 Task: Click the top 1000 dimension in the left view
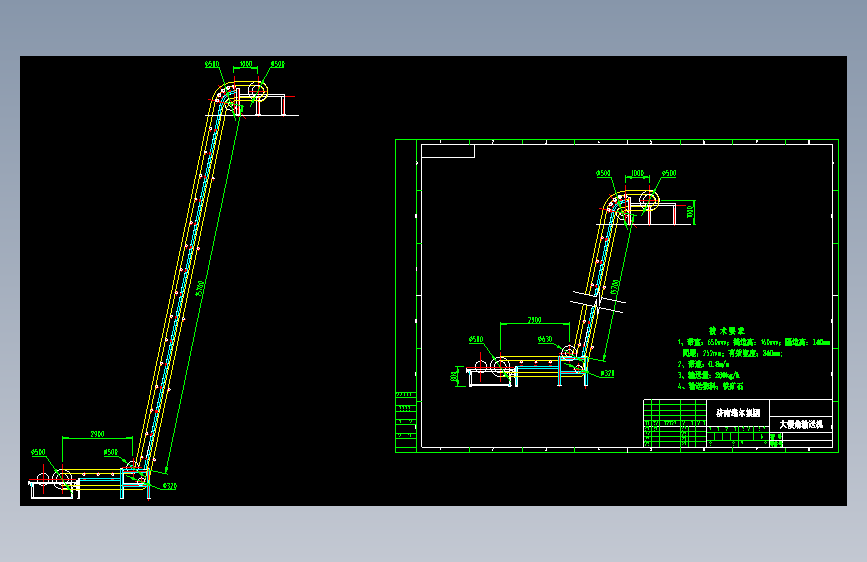pos(246,64)
